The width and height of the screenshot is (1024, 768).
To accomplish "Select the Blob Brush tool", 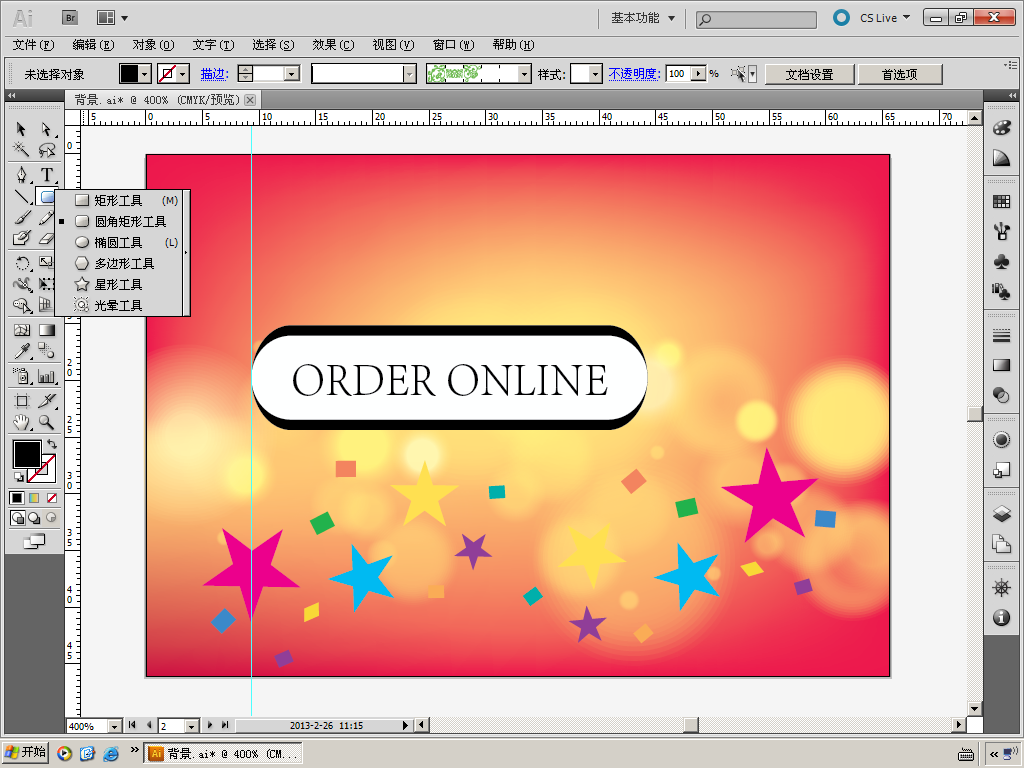I will 21,238.
